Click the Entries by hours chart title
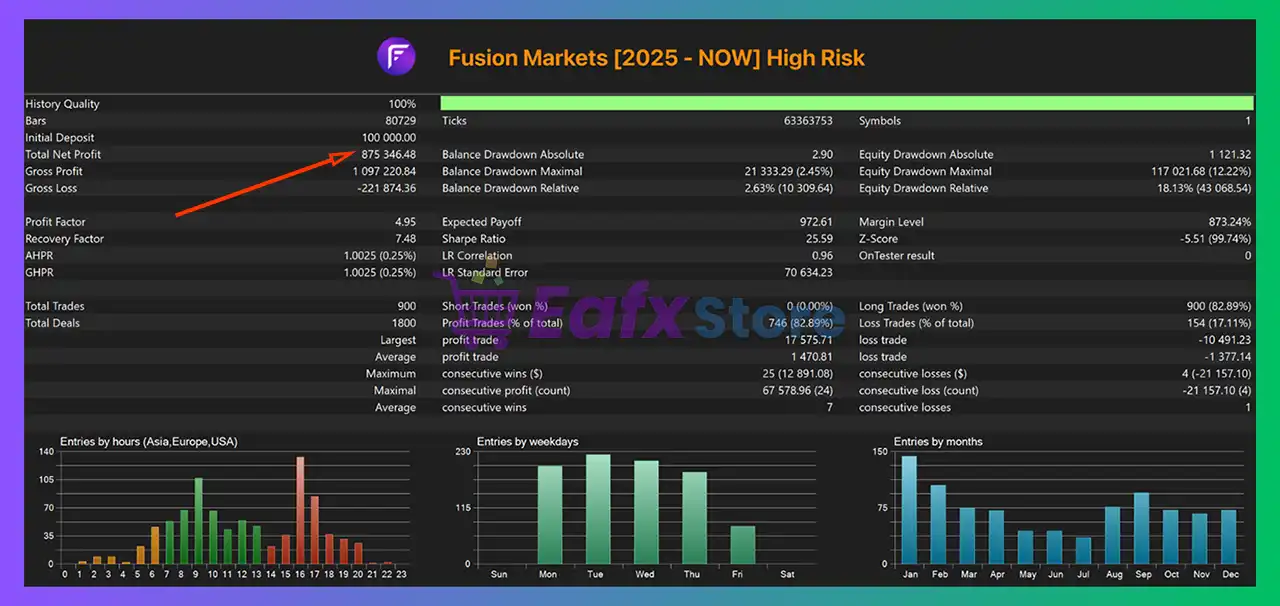This screenshot has width=1280, height=606. [x=148, y=441]
